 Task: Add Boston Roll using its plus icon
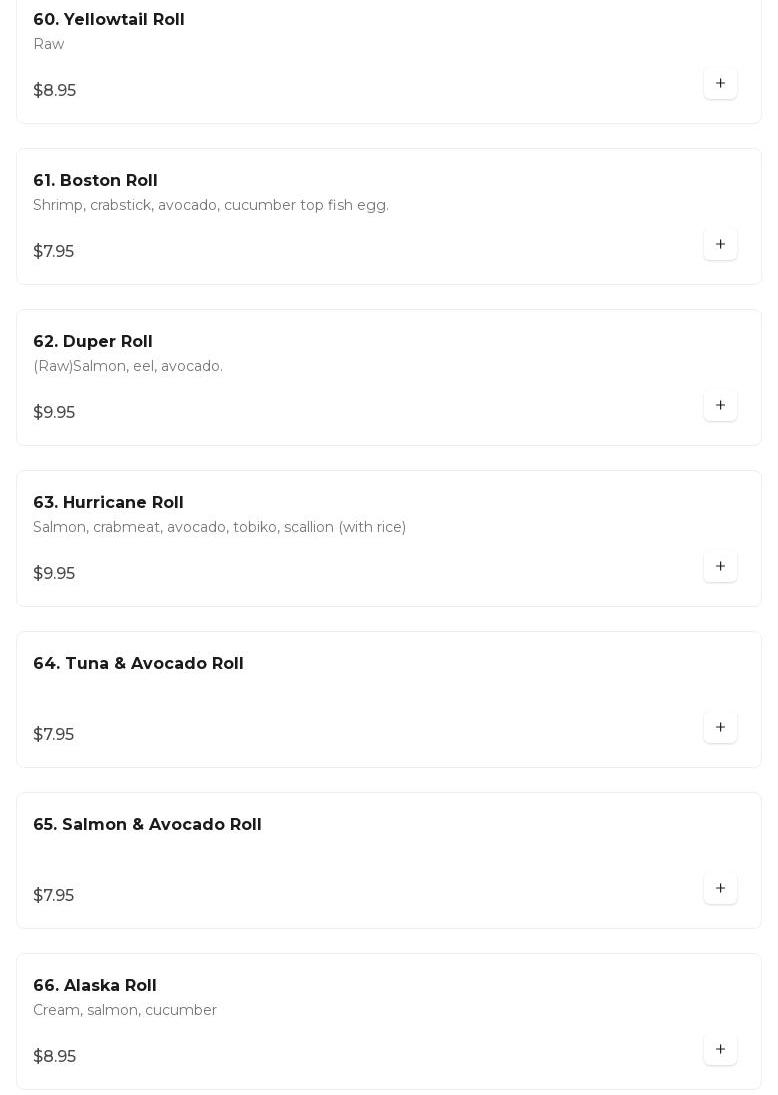pyautogui.click(x=720, y=244)
